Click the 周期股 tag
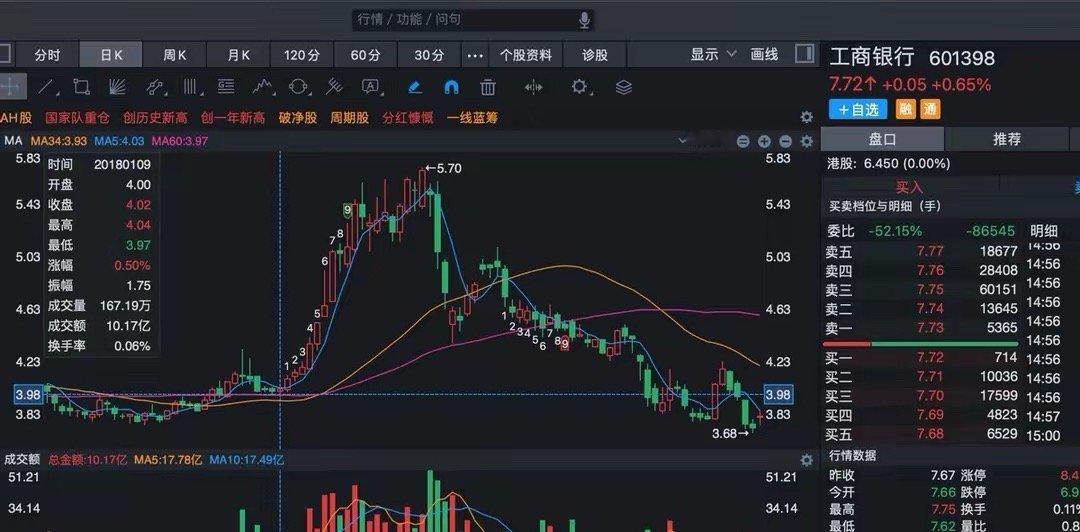The width and height of the screenshot is (1080, 532). 349,118
